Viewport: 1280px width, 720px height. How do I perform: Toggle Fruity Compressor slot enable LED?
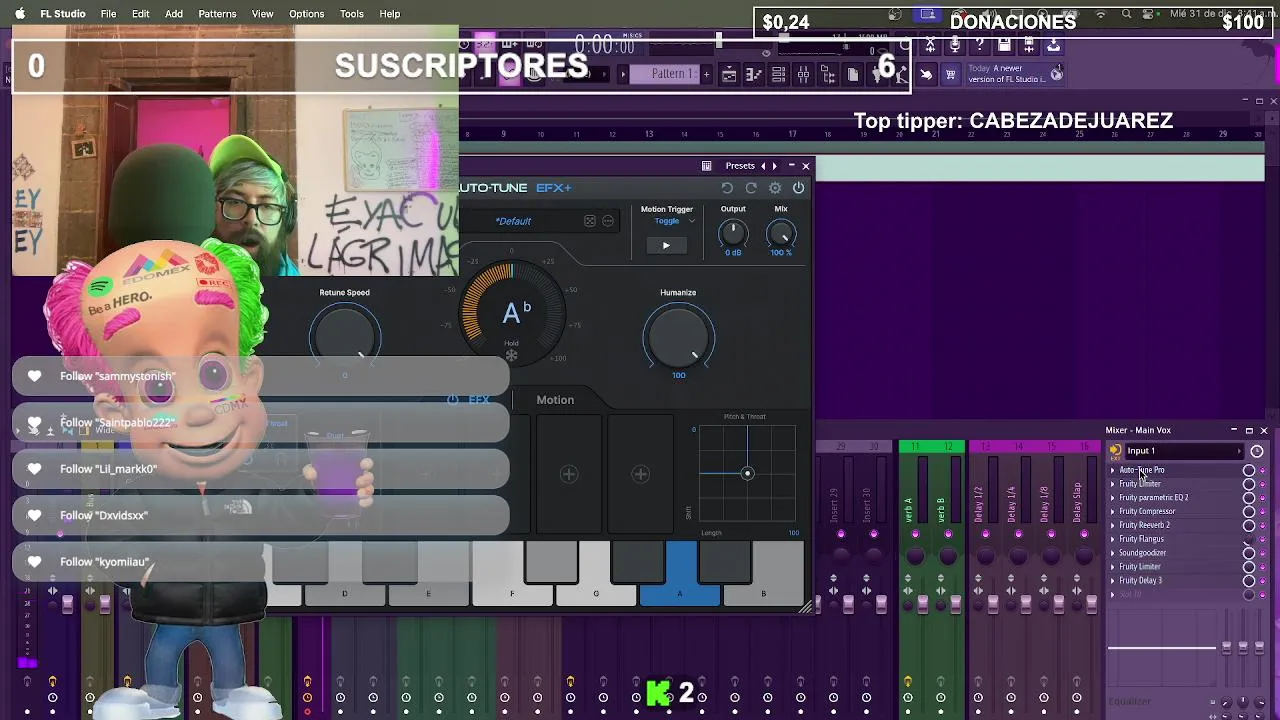[1262, 512]
